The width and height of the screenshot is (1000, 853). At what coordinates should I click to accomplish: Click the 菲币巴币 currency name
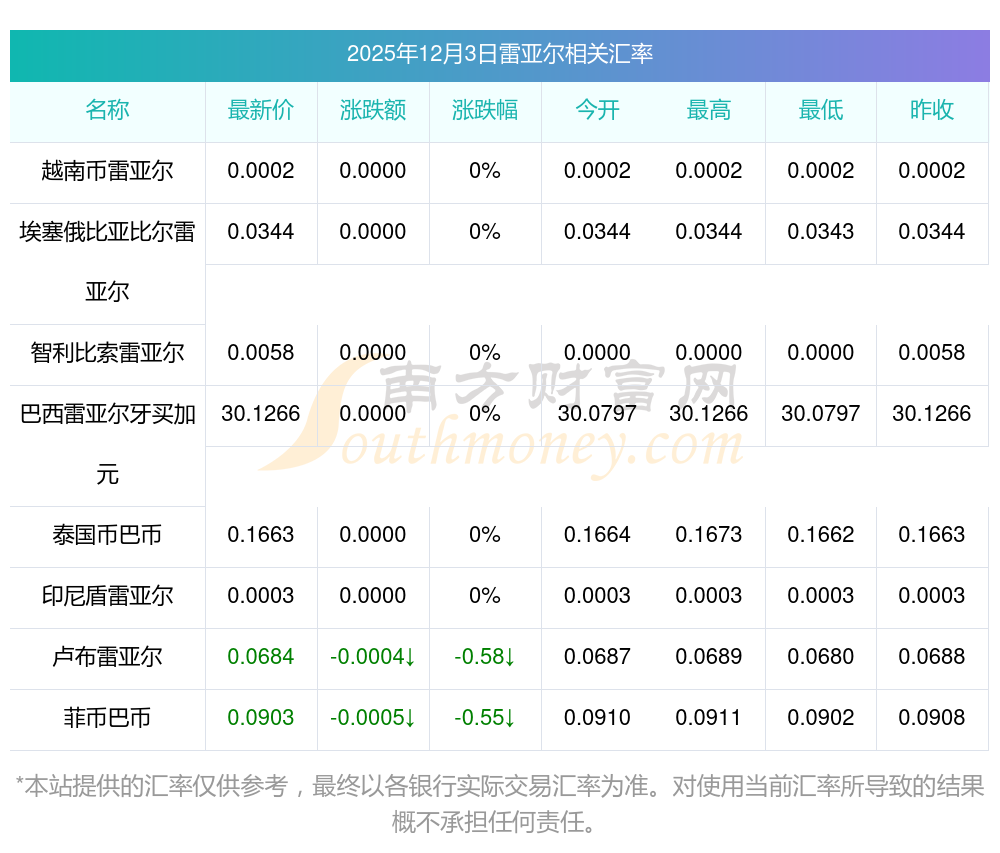107,718
